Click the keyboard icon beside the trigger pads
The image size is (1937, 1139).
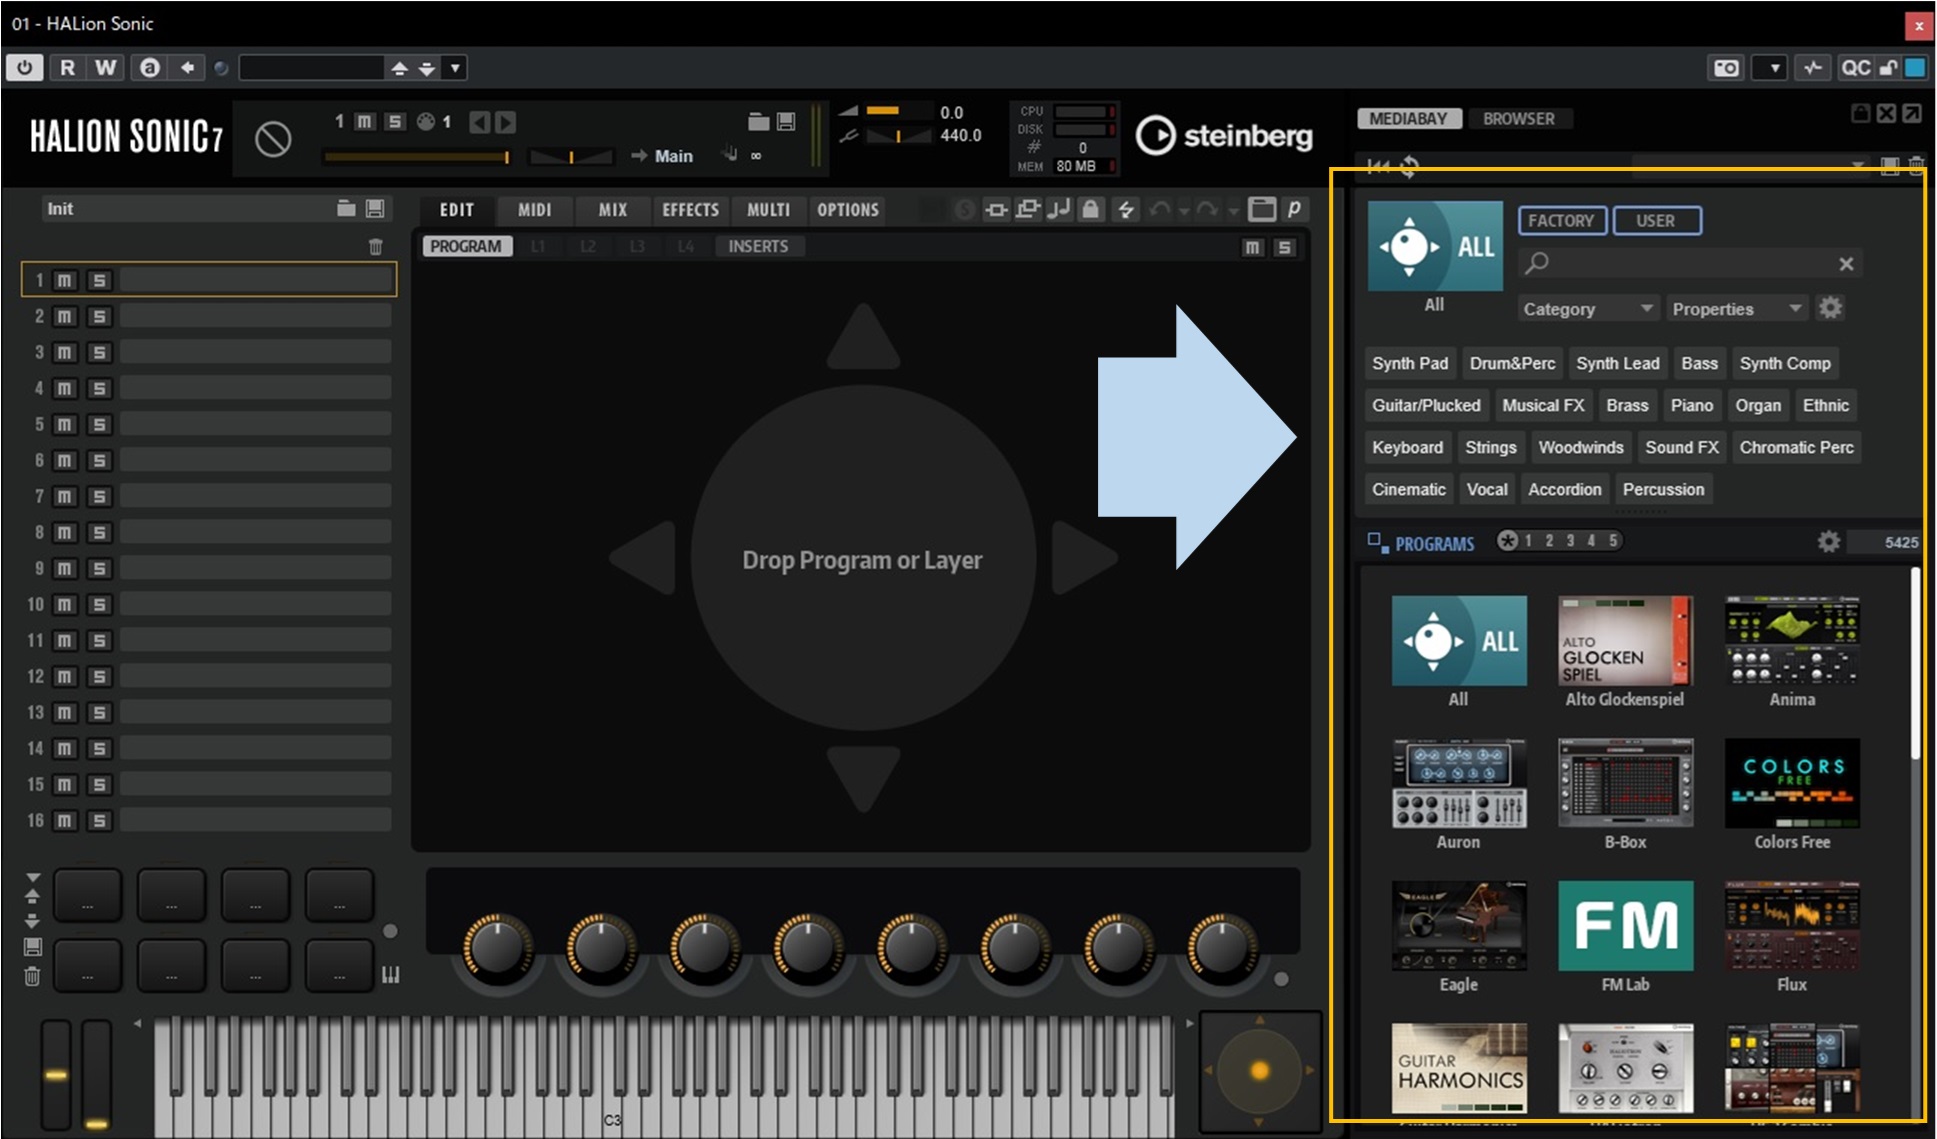(x=391, y=974)
